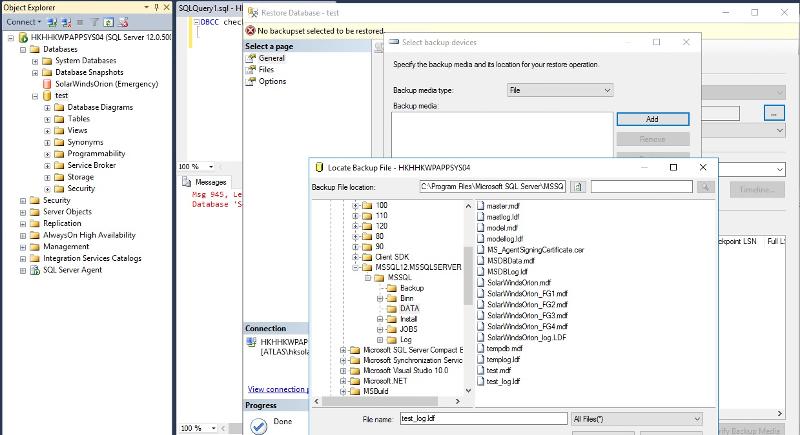
Task: Open the Backup media type dropdown
Action: click(560, 90)
